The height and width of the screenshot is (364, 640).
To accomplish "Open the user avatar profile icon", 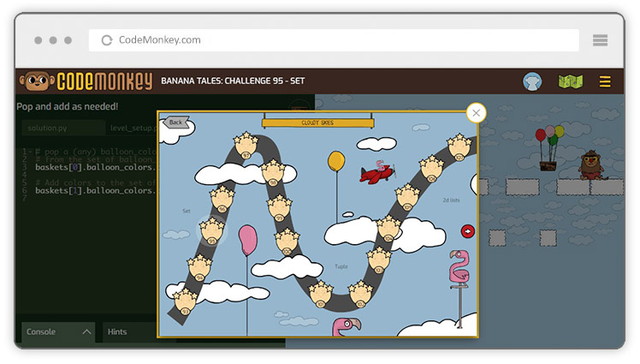I will (532, 81).
